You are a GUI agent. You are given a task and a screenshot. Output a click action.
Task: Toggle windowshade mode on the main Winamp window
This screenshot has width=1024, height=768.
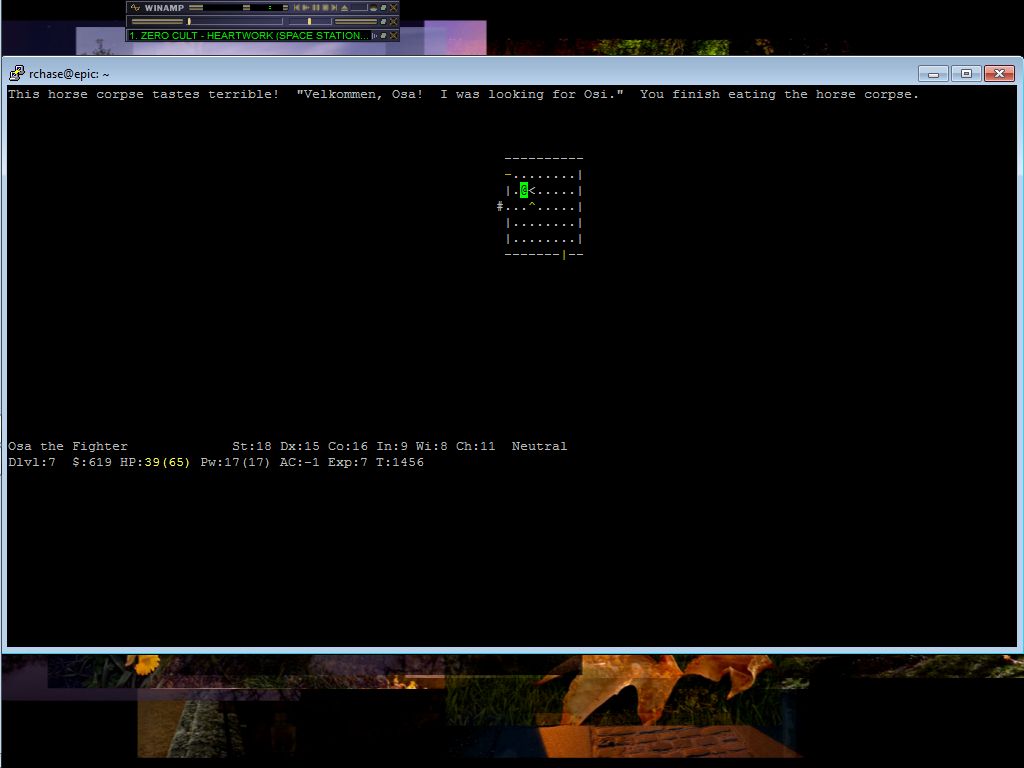click(x=382, y=7)
